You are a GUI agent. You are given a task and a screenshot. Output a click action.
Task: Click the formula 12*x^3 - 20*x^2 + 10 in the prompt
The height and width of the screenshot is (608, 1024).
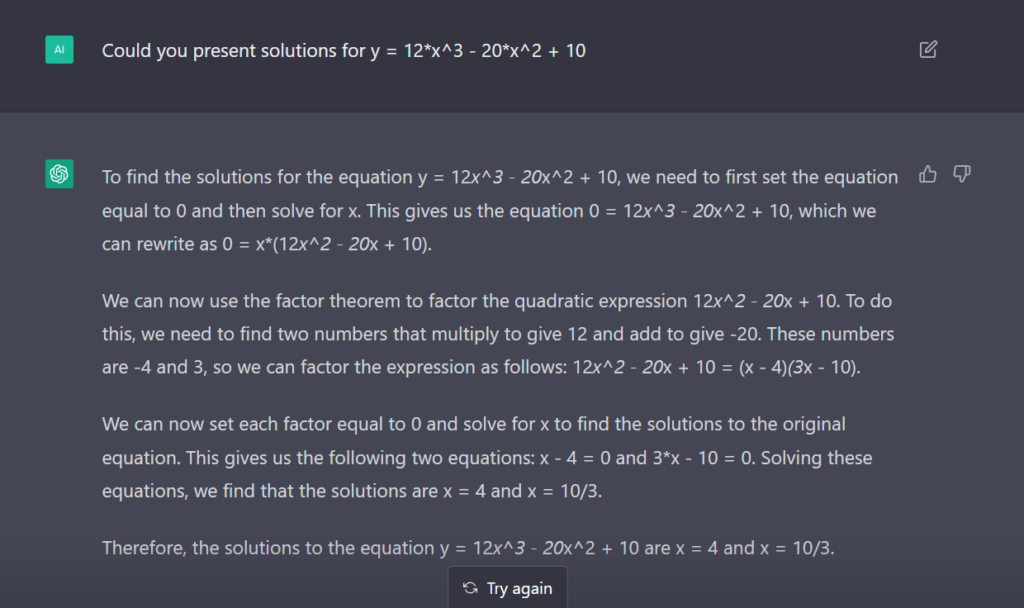pos(494,51)
